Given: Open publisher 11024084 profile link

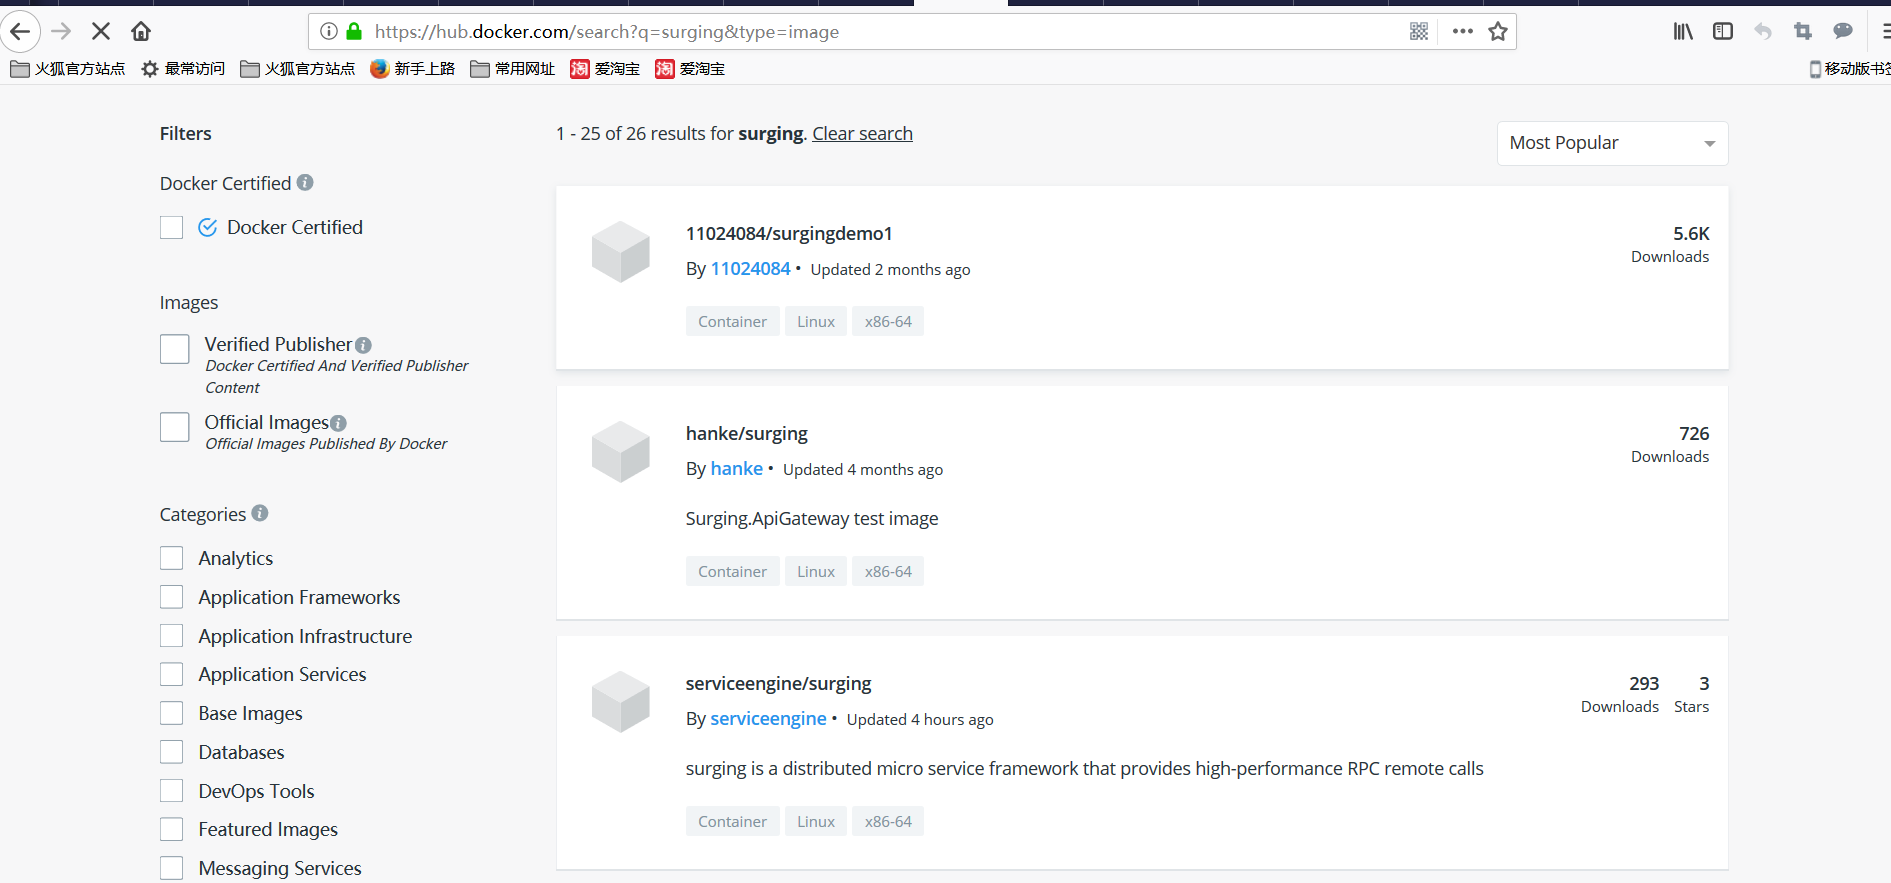Looking at the screenshot, I should click(x=750, y=269).
